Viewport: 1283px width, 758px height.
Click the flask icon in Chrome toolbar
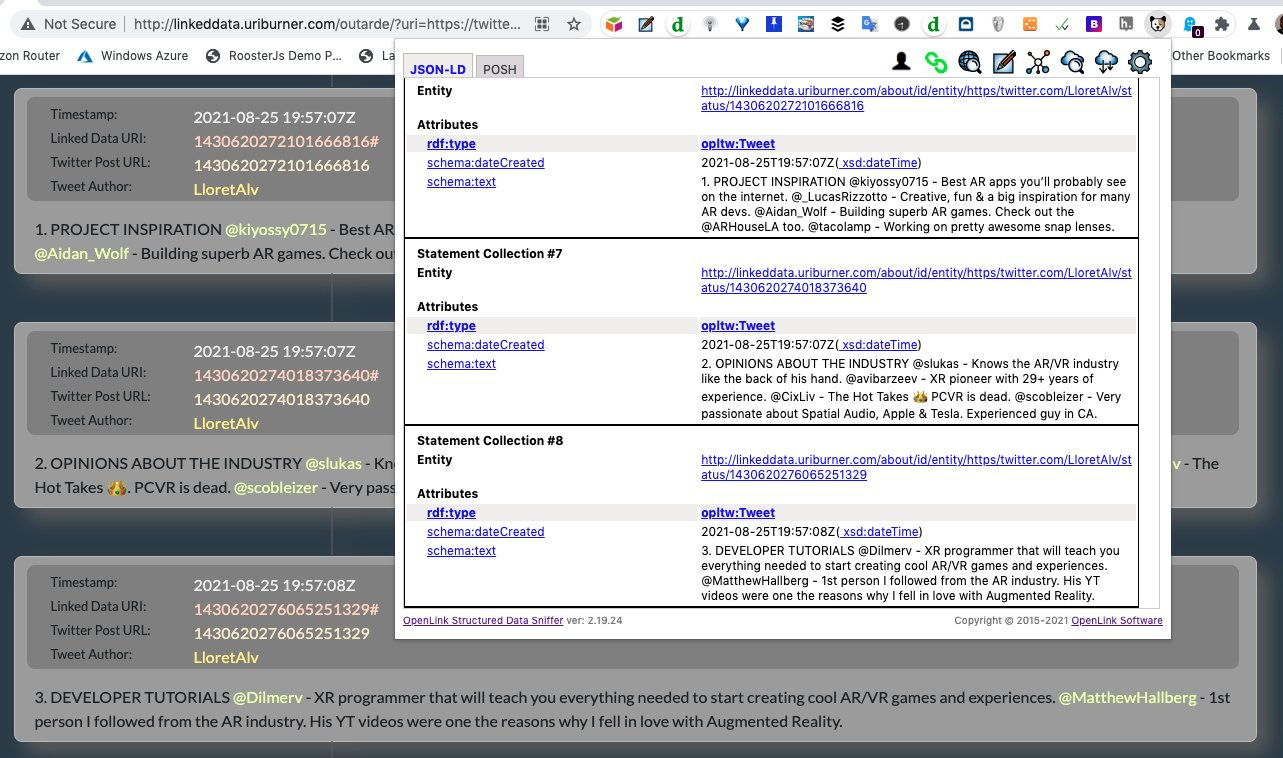[x=1254, y=24]
